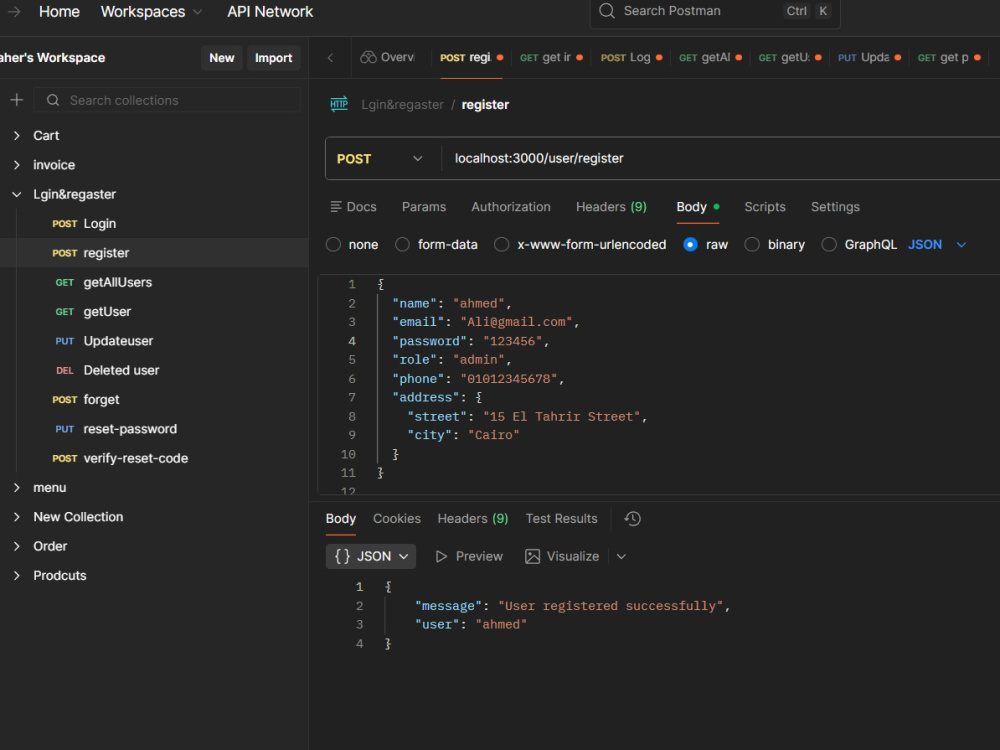Open the request Headers (9) tab
Viewport: 1000px width, 750px height.
(x=611, y=207)
